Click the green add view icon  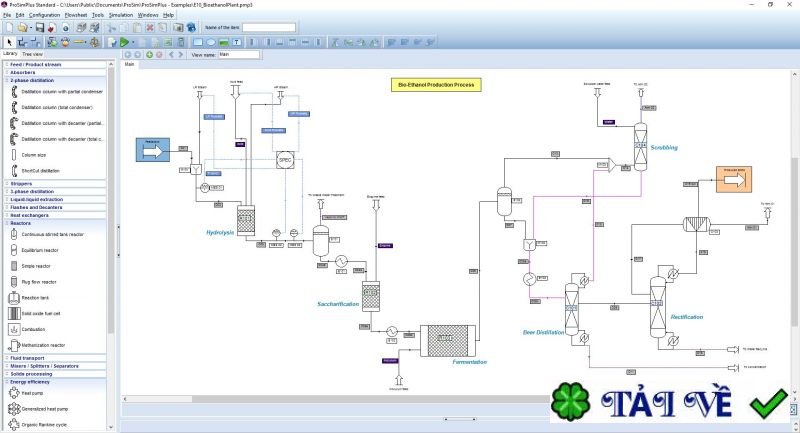click(x=149, y=55)
